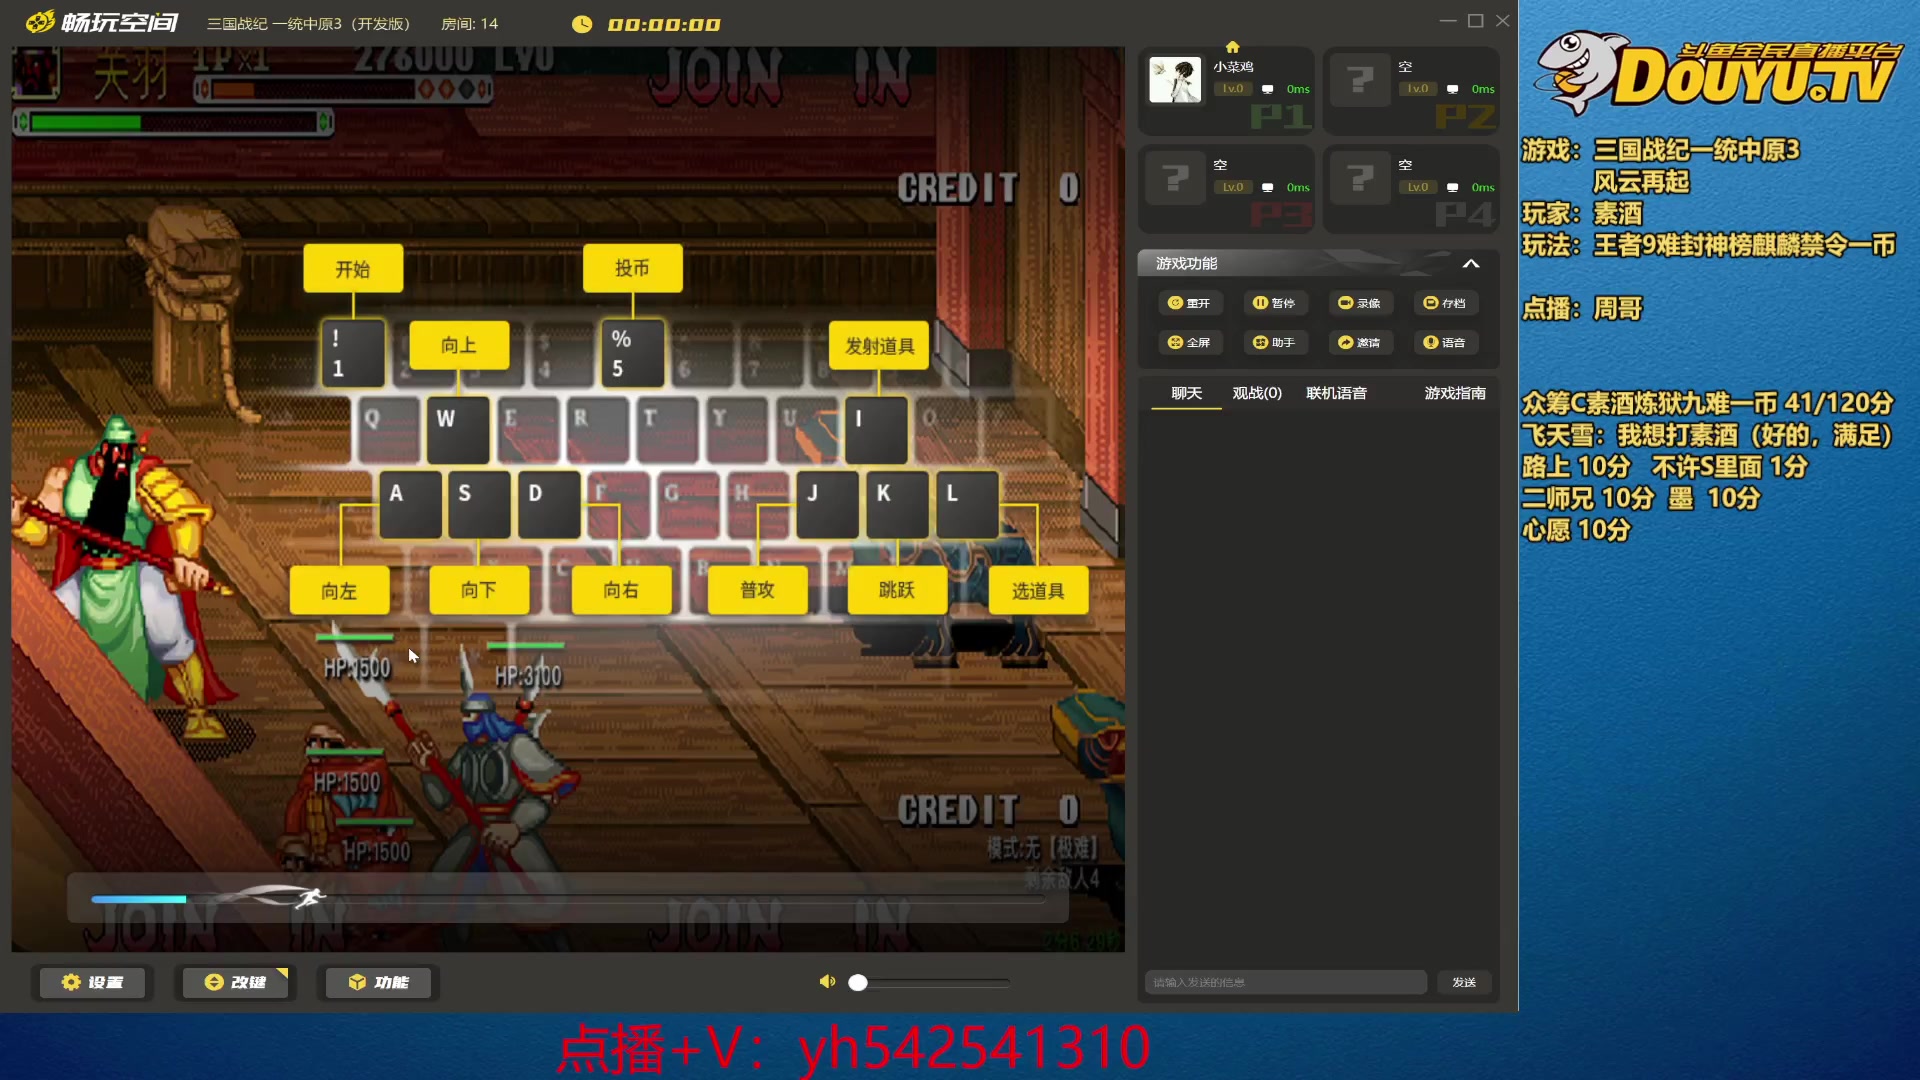
Task: Open the 游戏指南 game guide tab
Action: pos(1455,393)
